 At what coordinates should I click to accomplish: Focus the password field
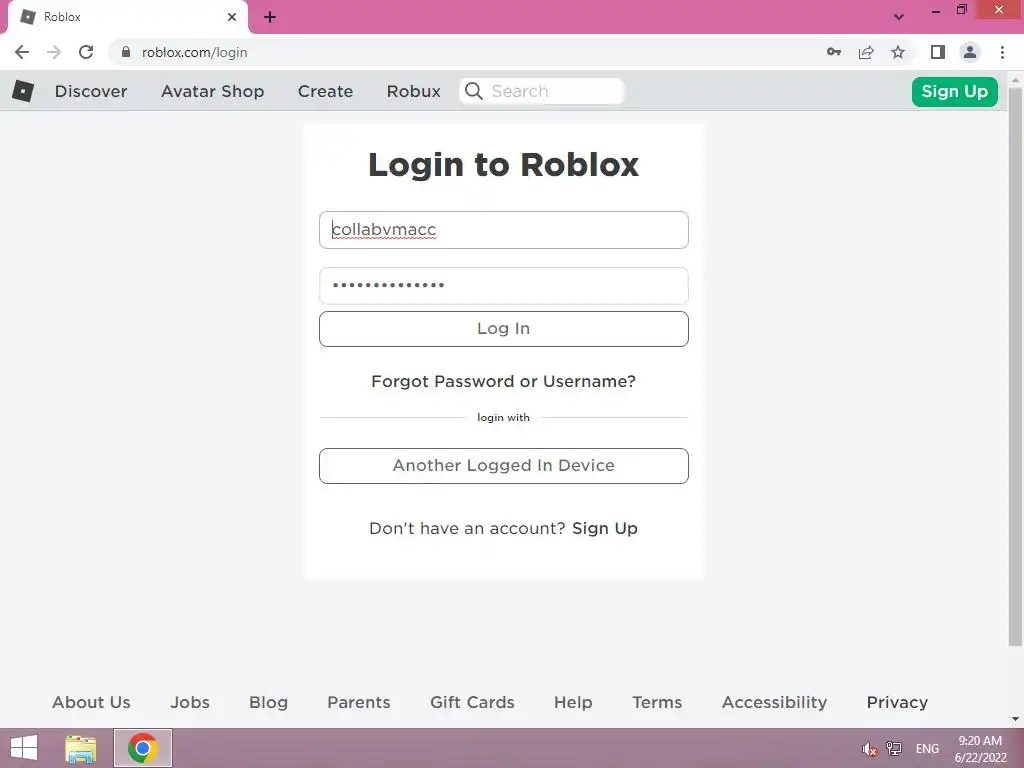point(504,285)
